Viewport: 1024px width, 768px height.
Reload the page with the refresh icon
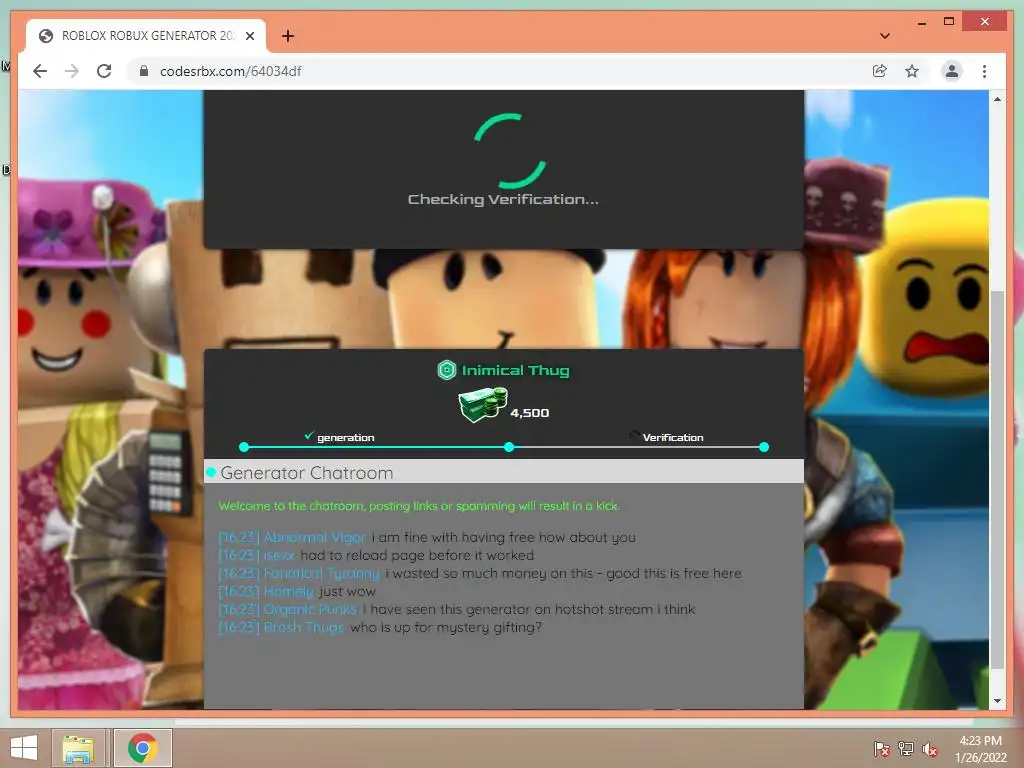tap(104, 71)
